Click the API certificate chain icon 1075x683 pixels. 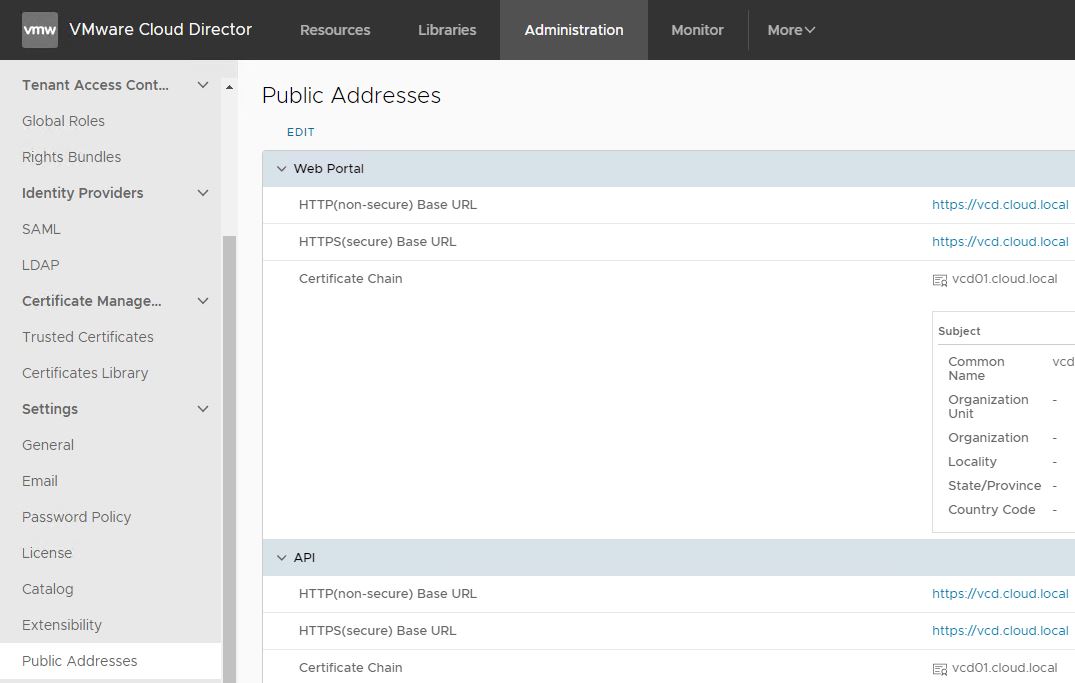[x=939, y=669]
